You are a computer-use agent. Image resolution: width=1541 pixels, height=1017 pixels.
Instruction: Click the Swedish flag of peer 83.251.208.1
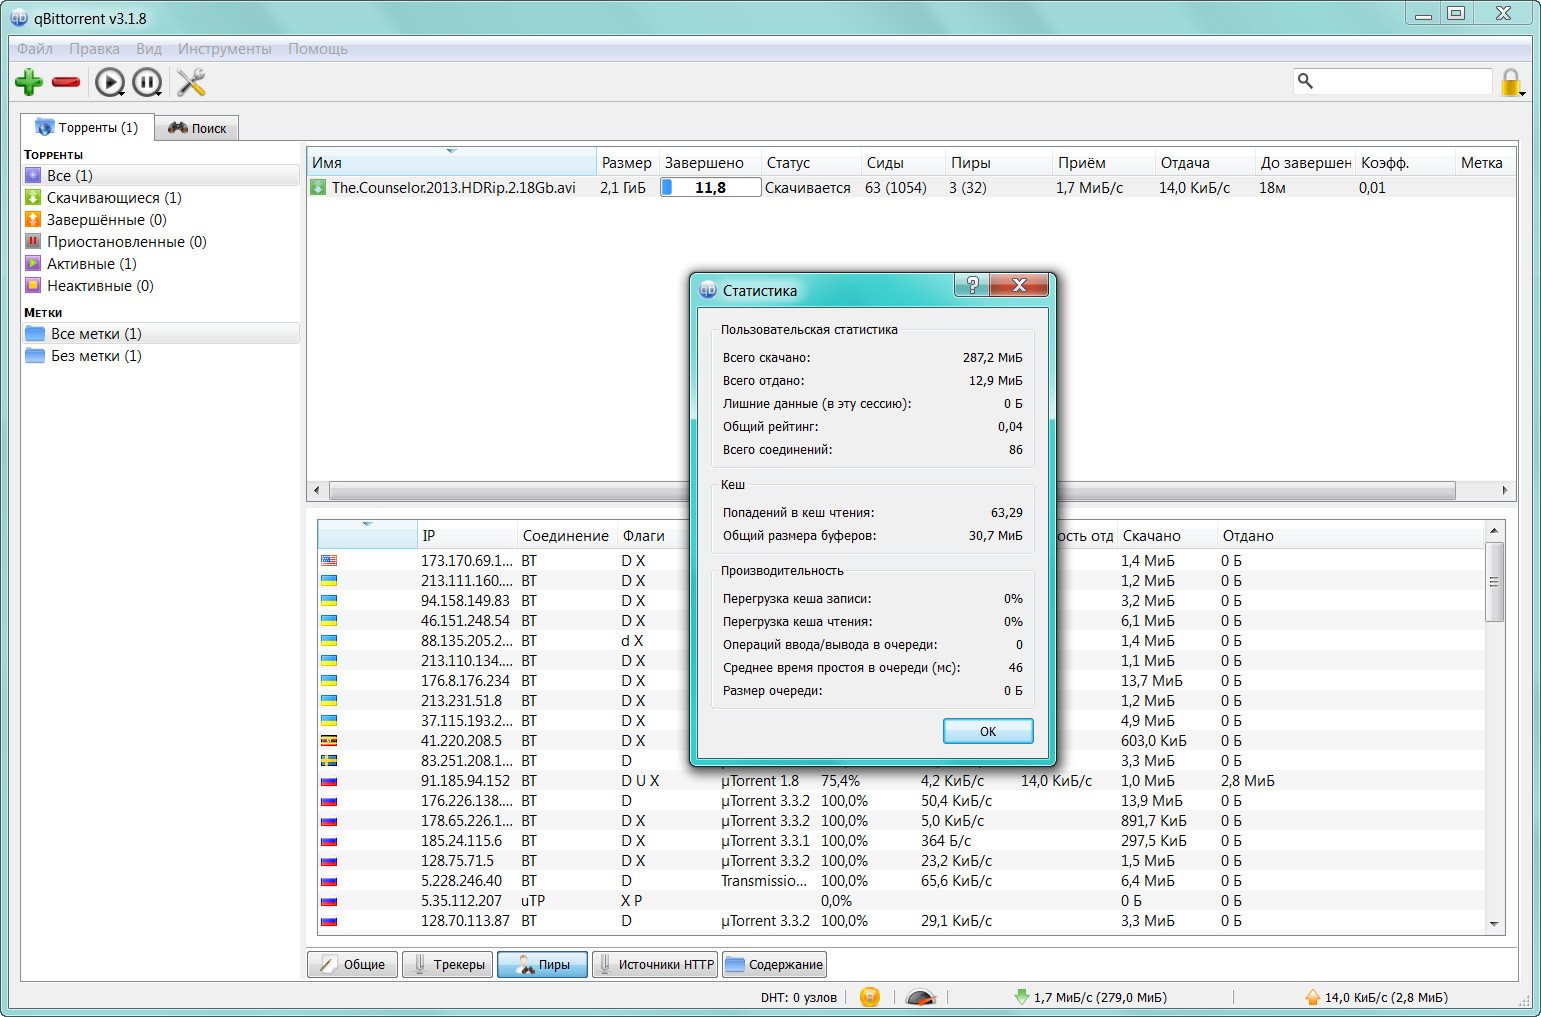tap(329, 760)
